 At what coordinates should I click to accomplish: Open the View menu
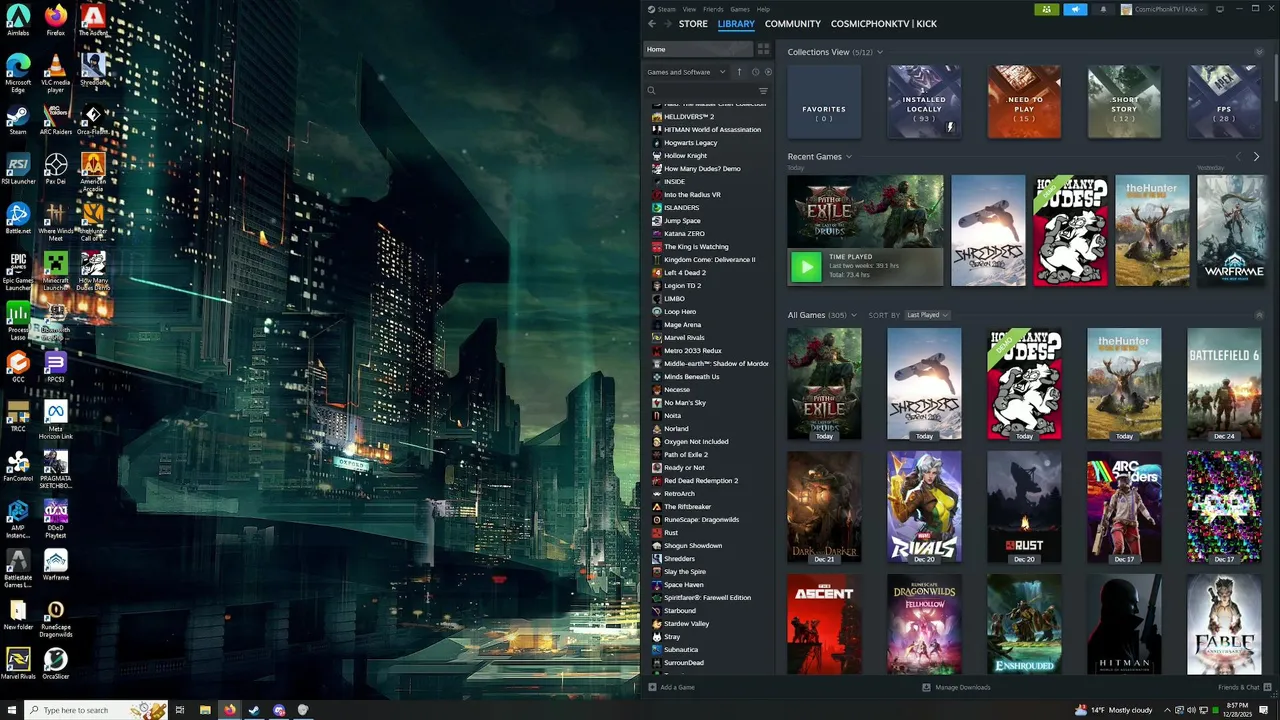tap(689, 9)
